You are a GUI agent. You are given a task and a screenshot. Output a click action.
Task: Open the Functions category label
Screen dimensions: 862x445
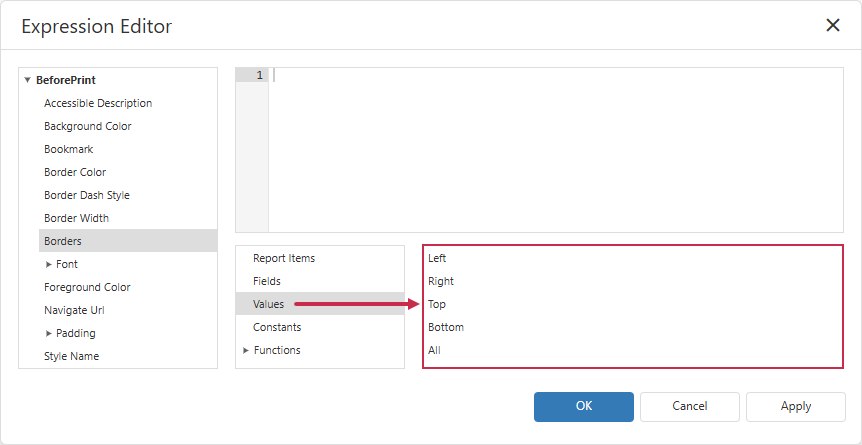click(277, 350)
